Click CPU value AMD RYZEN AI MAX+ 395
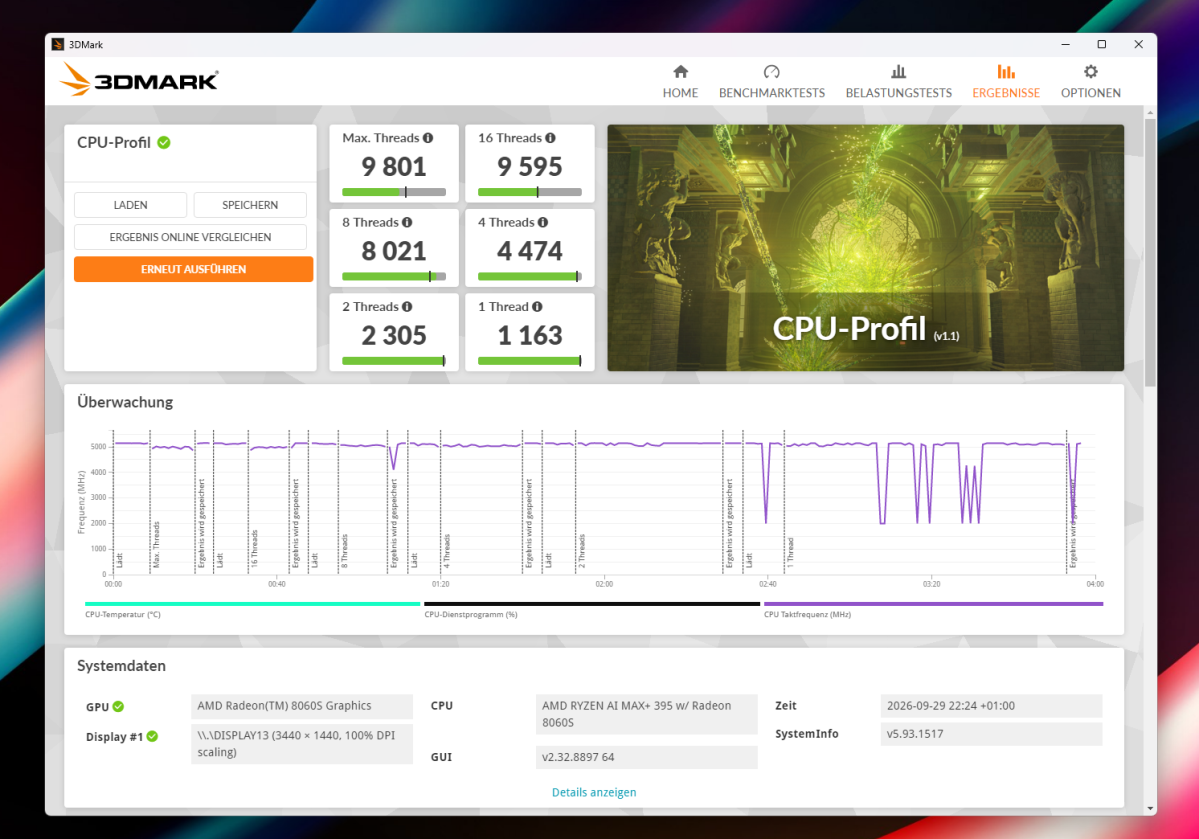The width and height of the screenshot is (1199, 839). 647,714
